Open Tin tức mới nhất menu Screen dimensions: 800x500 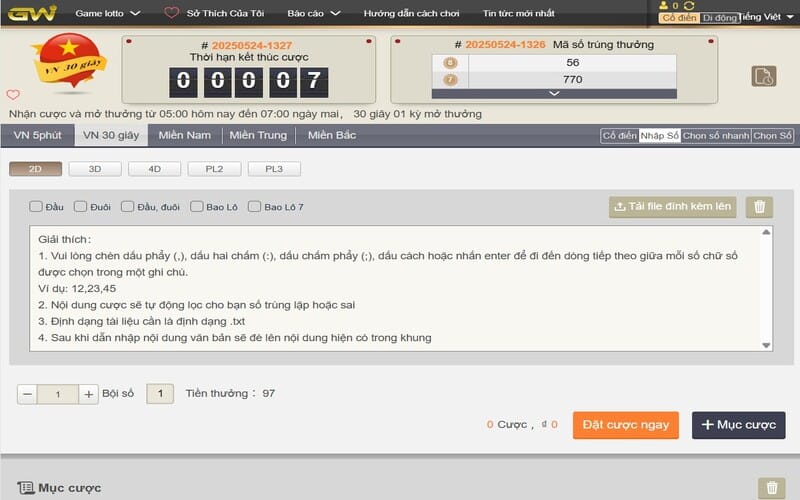point(518,13)
